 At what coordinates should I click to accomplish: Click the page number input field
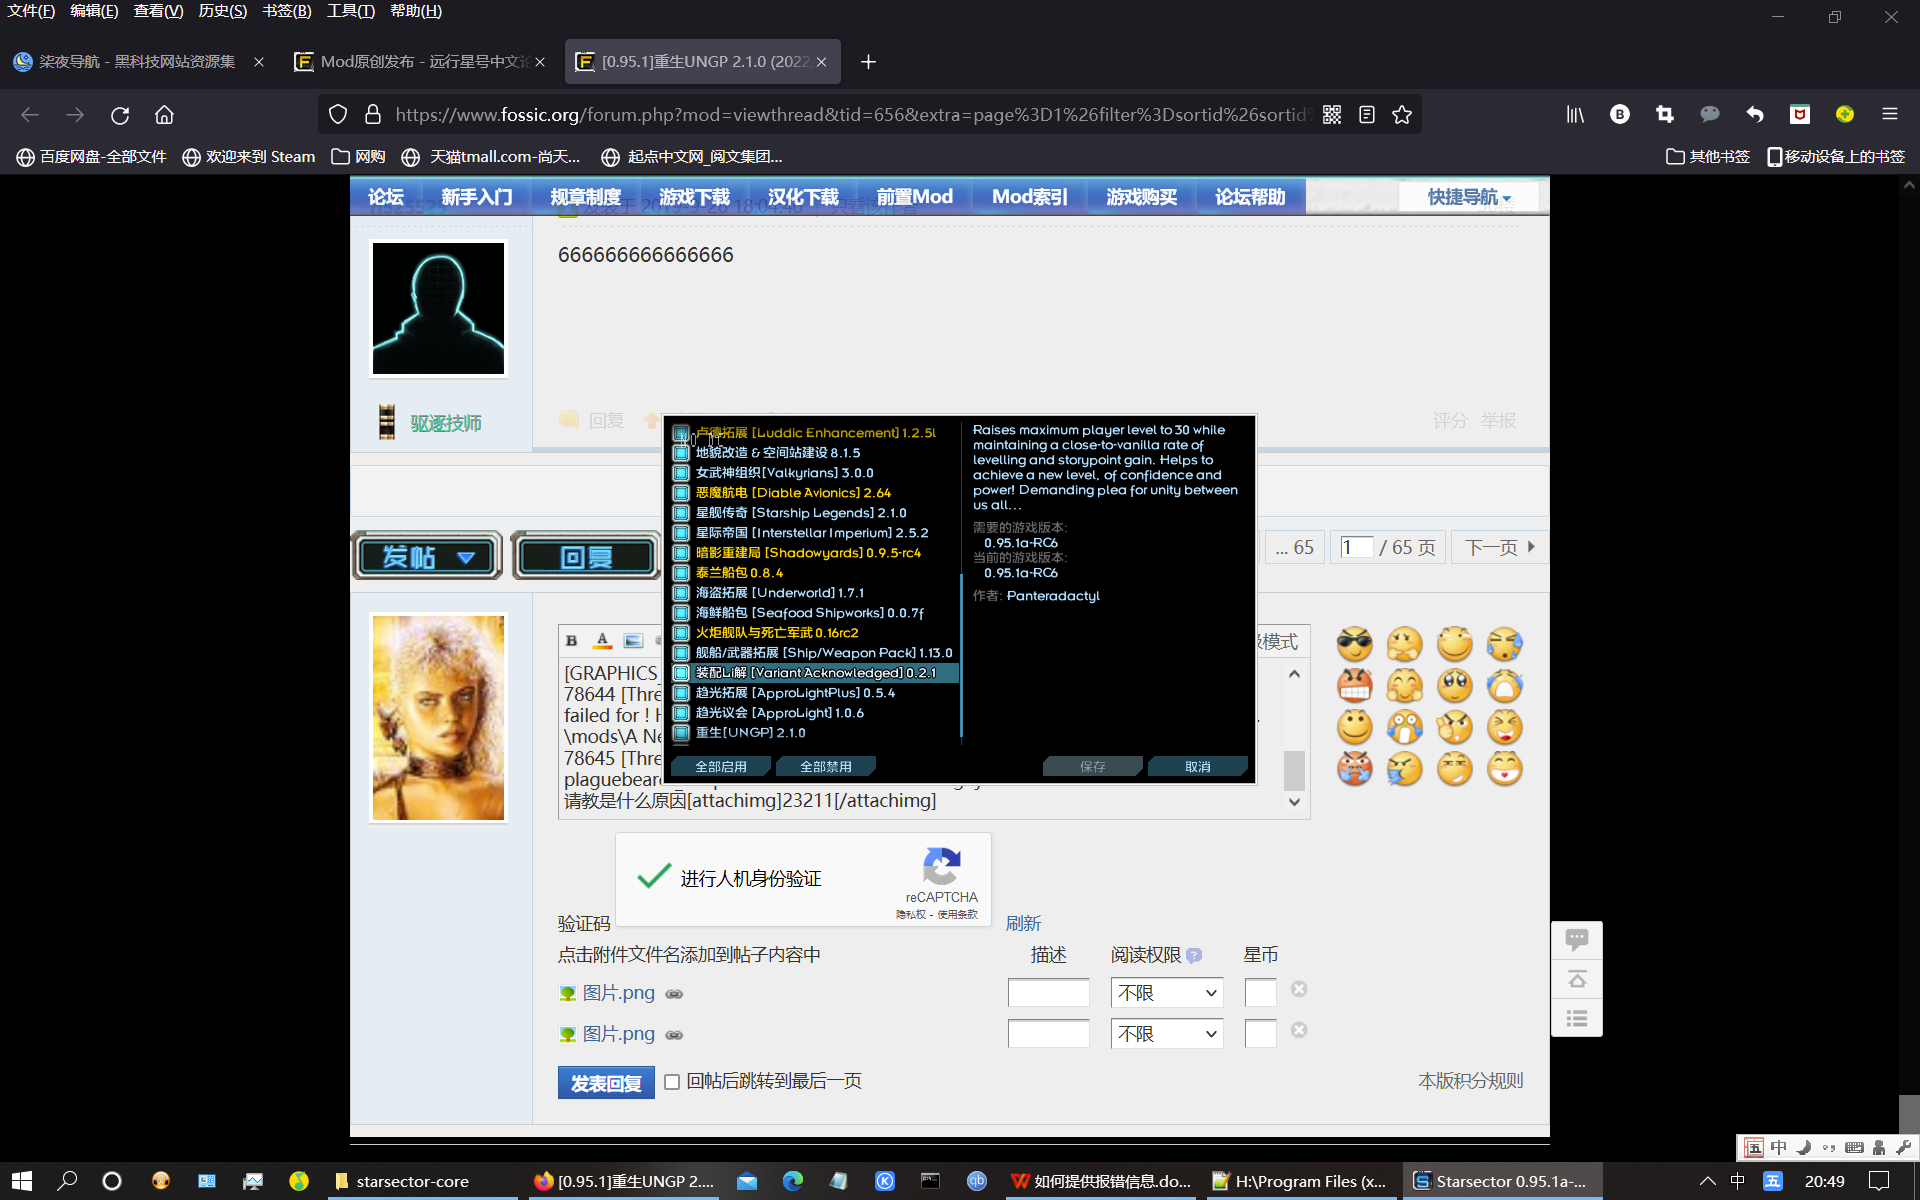[x=1356, y=547]
